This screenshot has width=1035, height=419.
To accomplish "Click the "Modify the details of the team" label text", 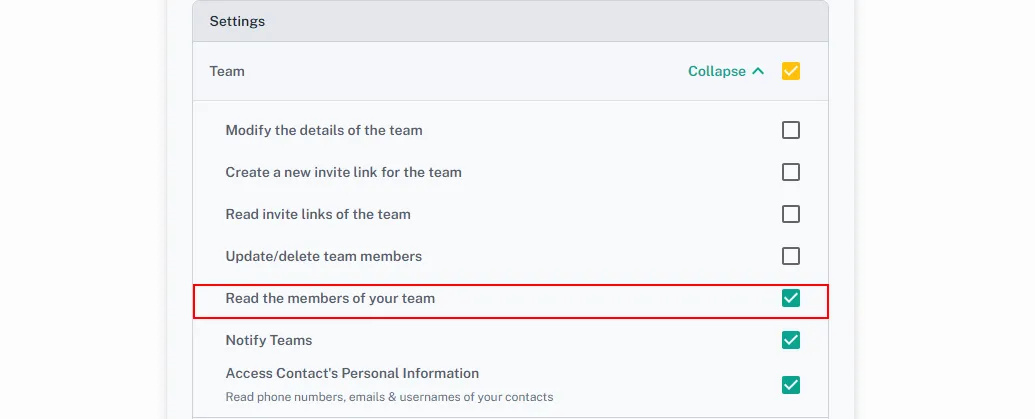I will [324, 130].
